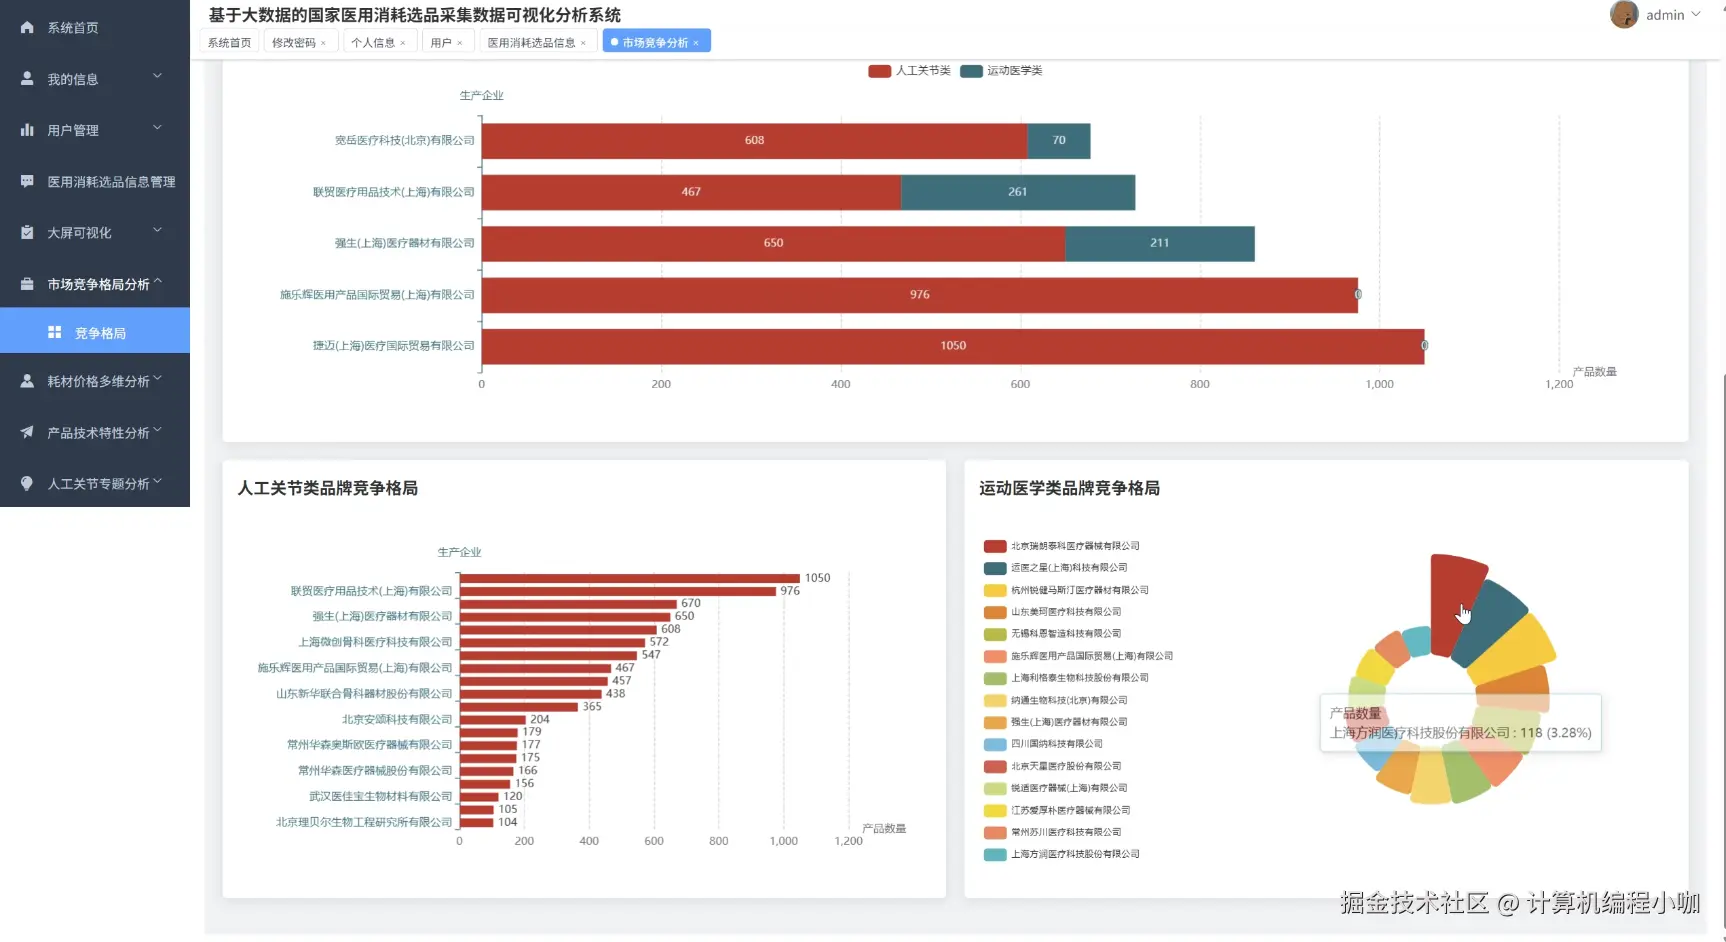Switch to the 医用消耗选品信息 tab

532,41
